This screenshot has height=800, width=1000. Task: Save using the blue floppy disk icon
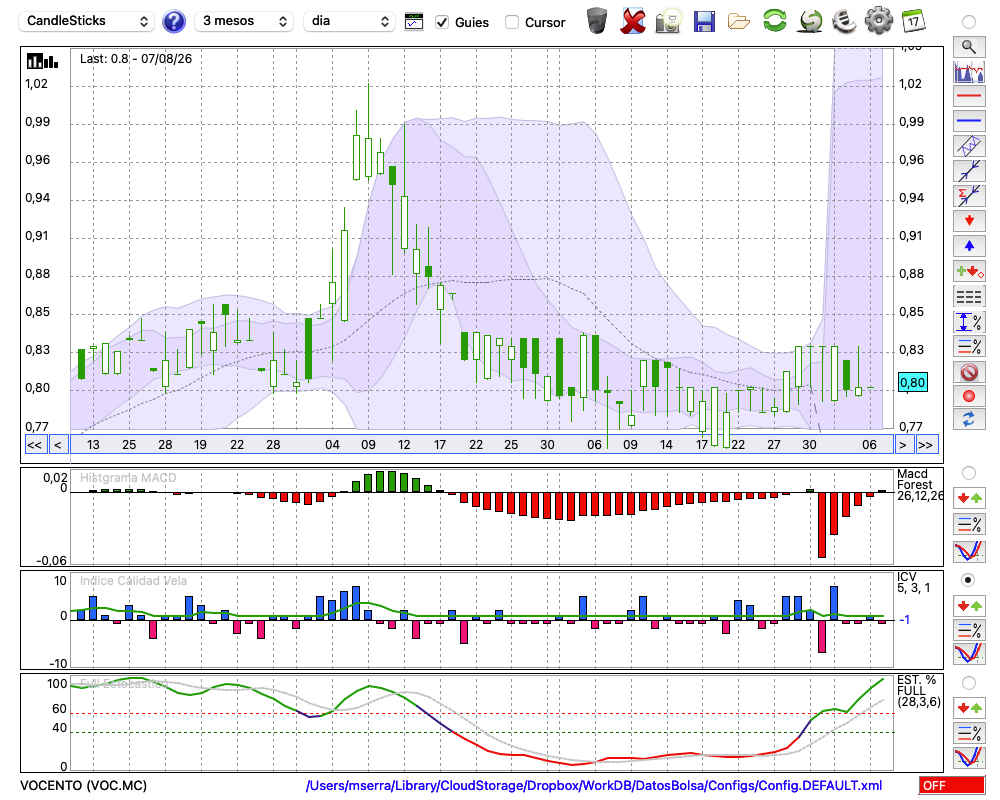(703, 22)
